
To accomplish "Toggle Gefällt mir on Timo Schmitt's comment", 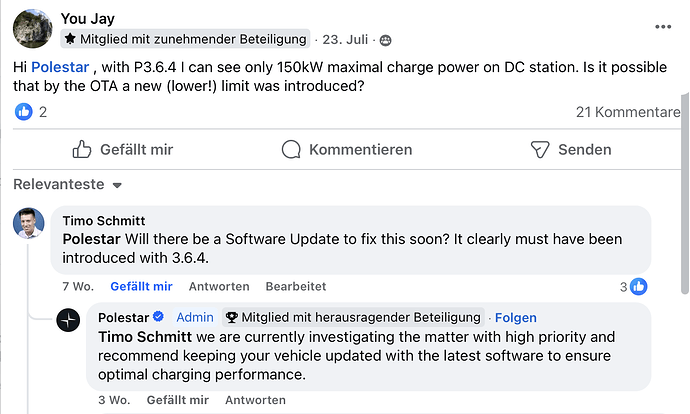I will [x=141, y=286].
